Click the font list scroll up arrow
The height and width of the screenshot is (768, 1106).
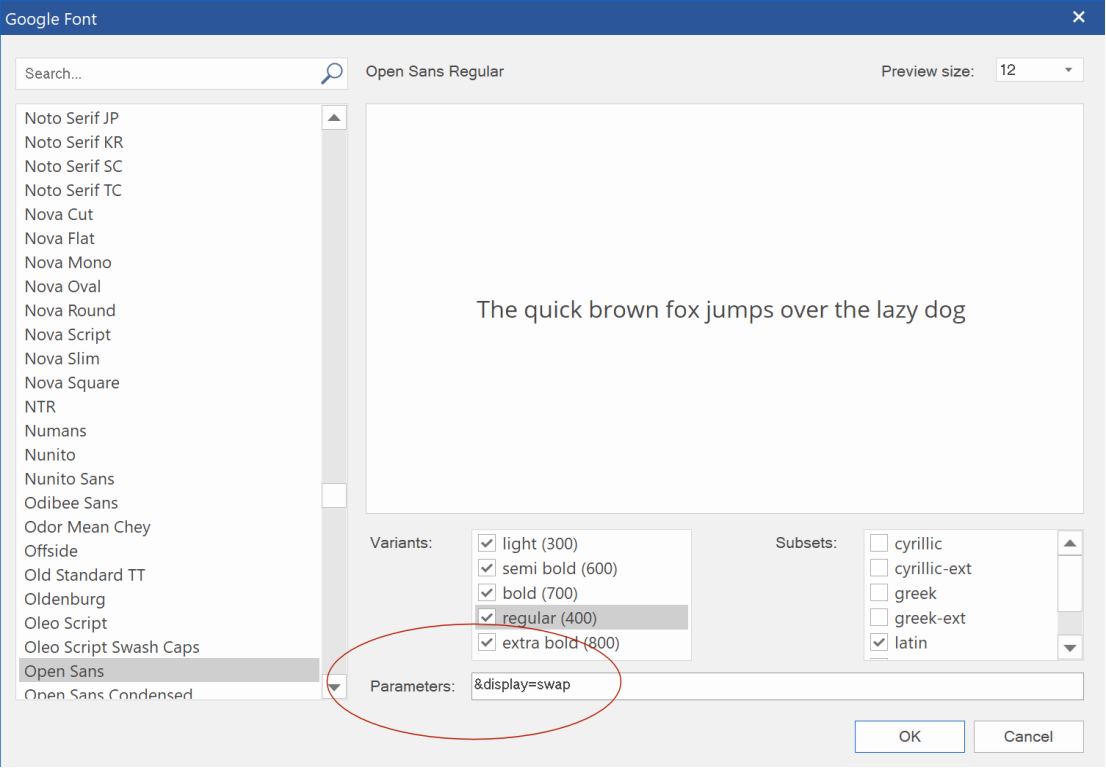[334, 118]
